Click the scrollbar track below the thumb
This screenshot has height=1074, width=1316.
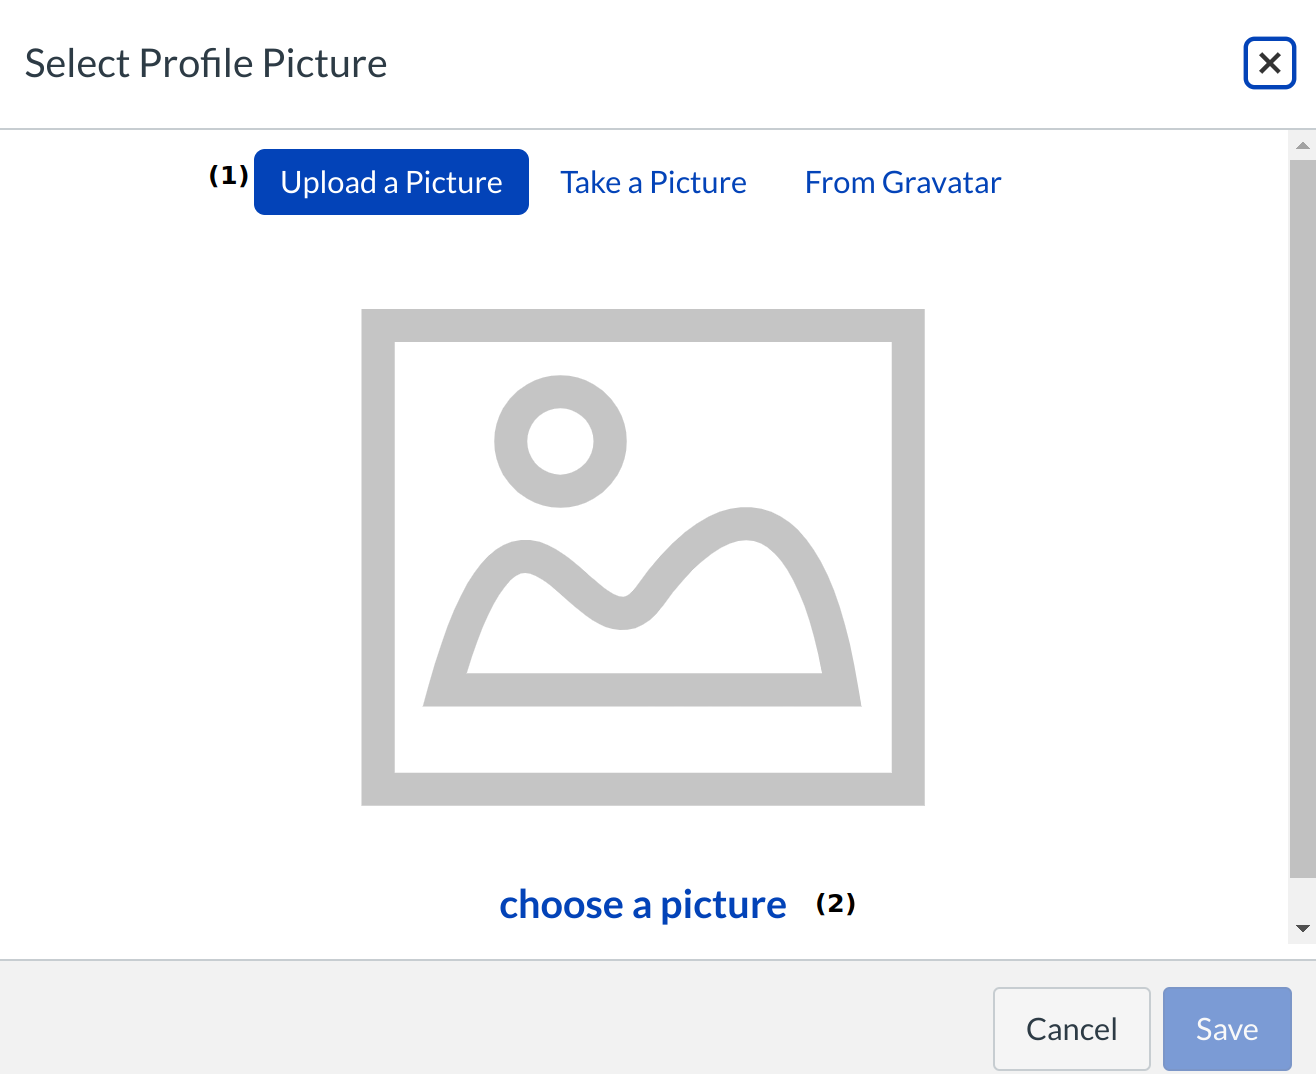point(1302,897)
